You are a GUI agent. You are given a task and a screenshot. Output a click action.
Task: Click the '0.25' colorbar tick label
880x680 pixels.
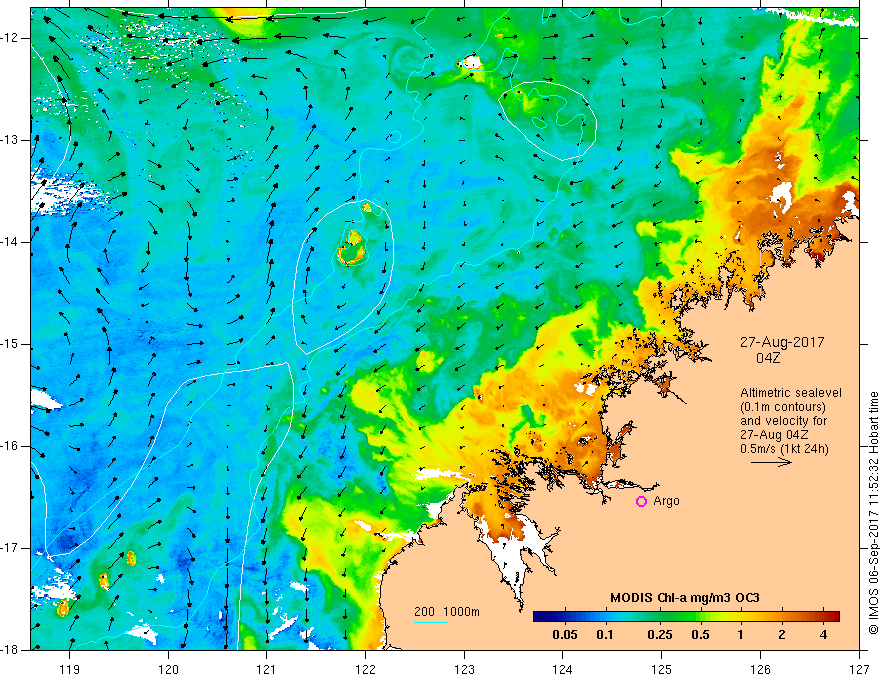point(659,635)
